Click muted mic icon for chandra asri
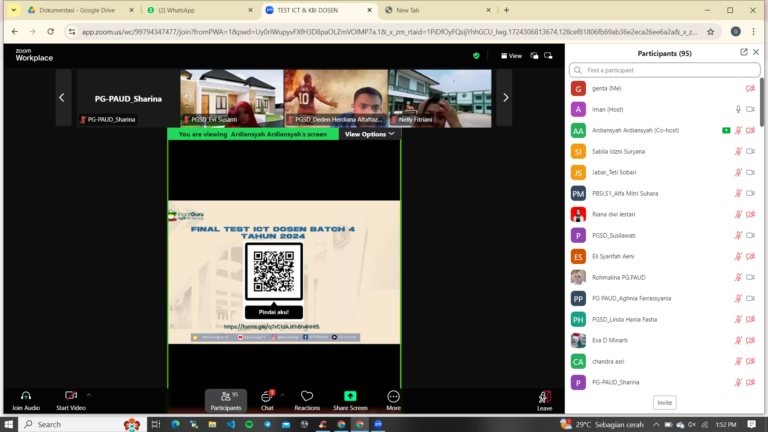 coord(738,361)
